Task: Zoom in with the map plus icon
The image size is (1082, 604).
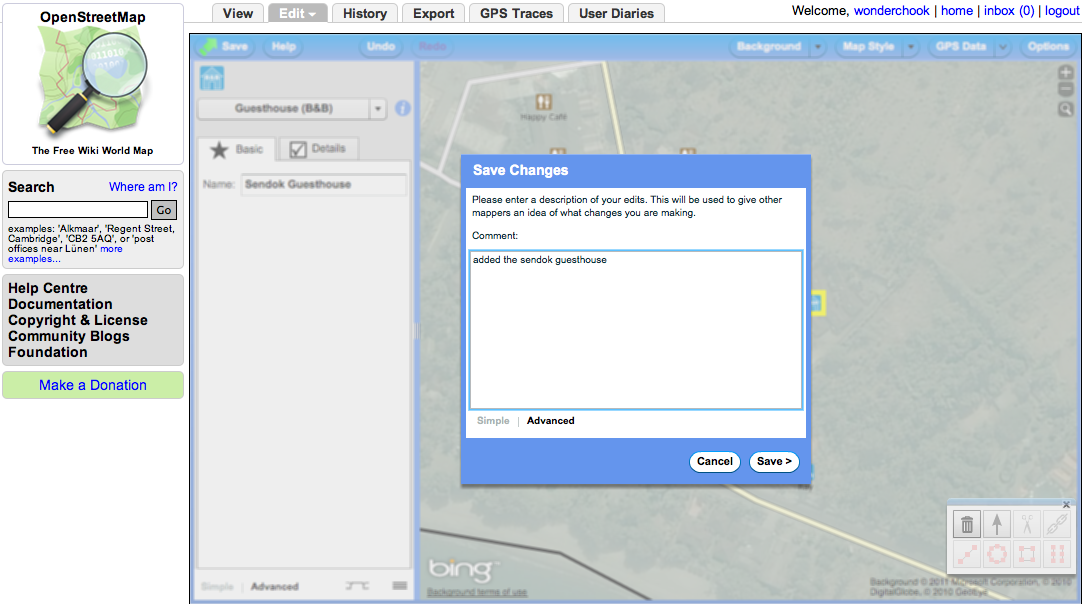Action: pos(1065,72)
